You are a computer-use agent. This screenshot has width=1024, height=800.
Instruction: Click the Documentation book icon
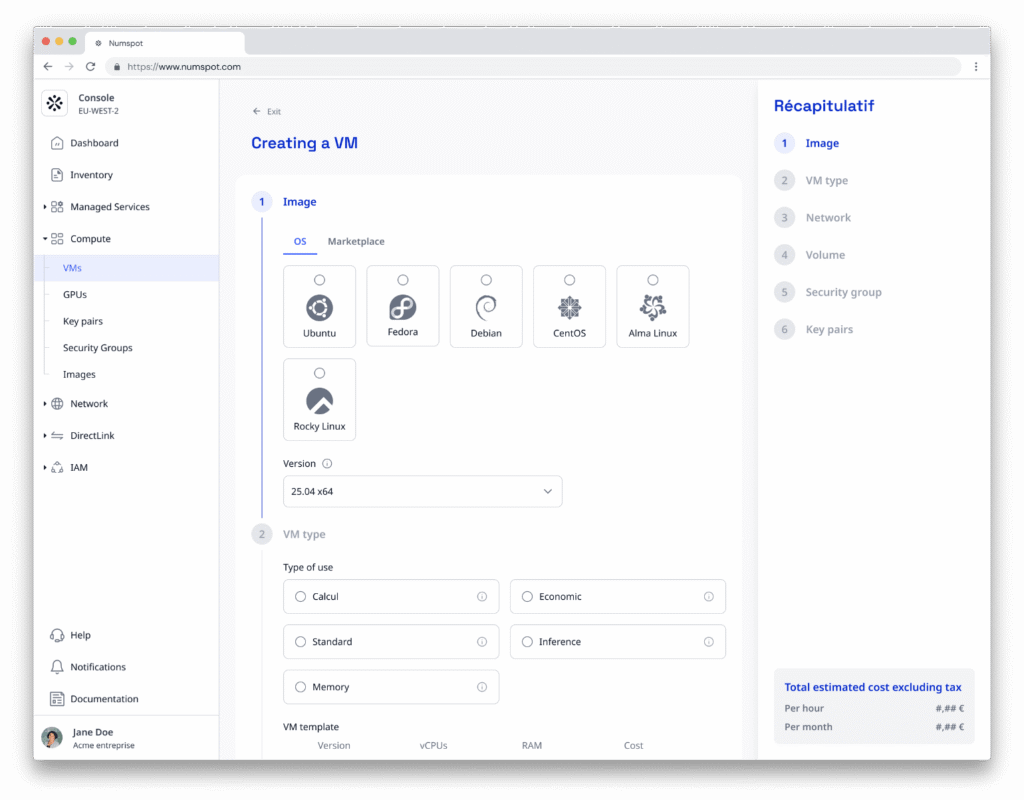[x=57, y=699]
